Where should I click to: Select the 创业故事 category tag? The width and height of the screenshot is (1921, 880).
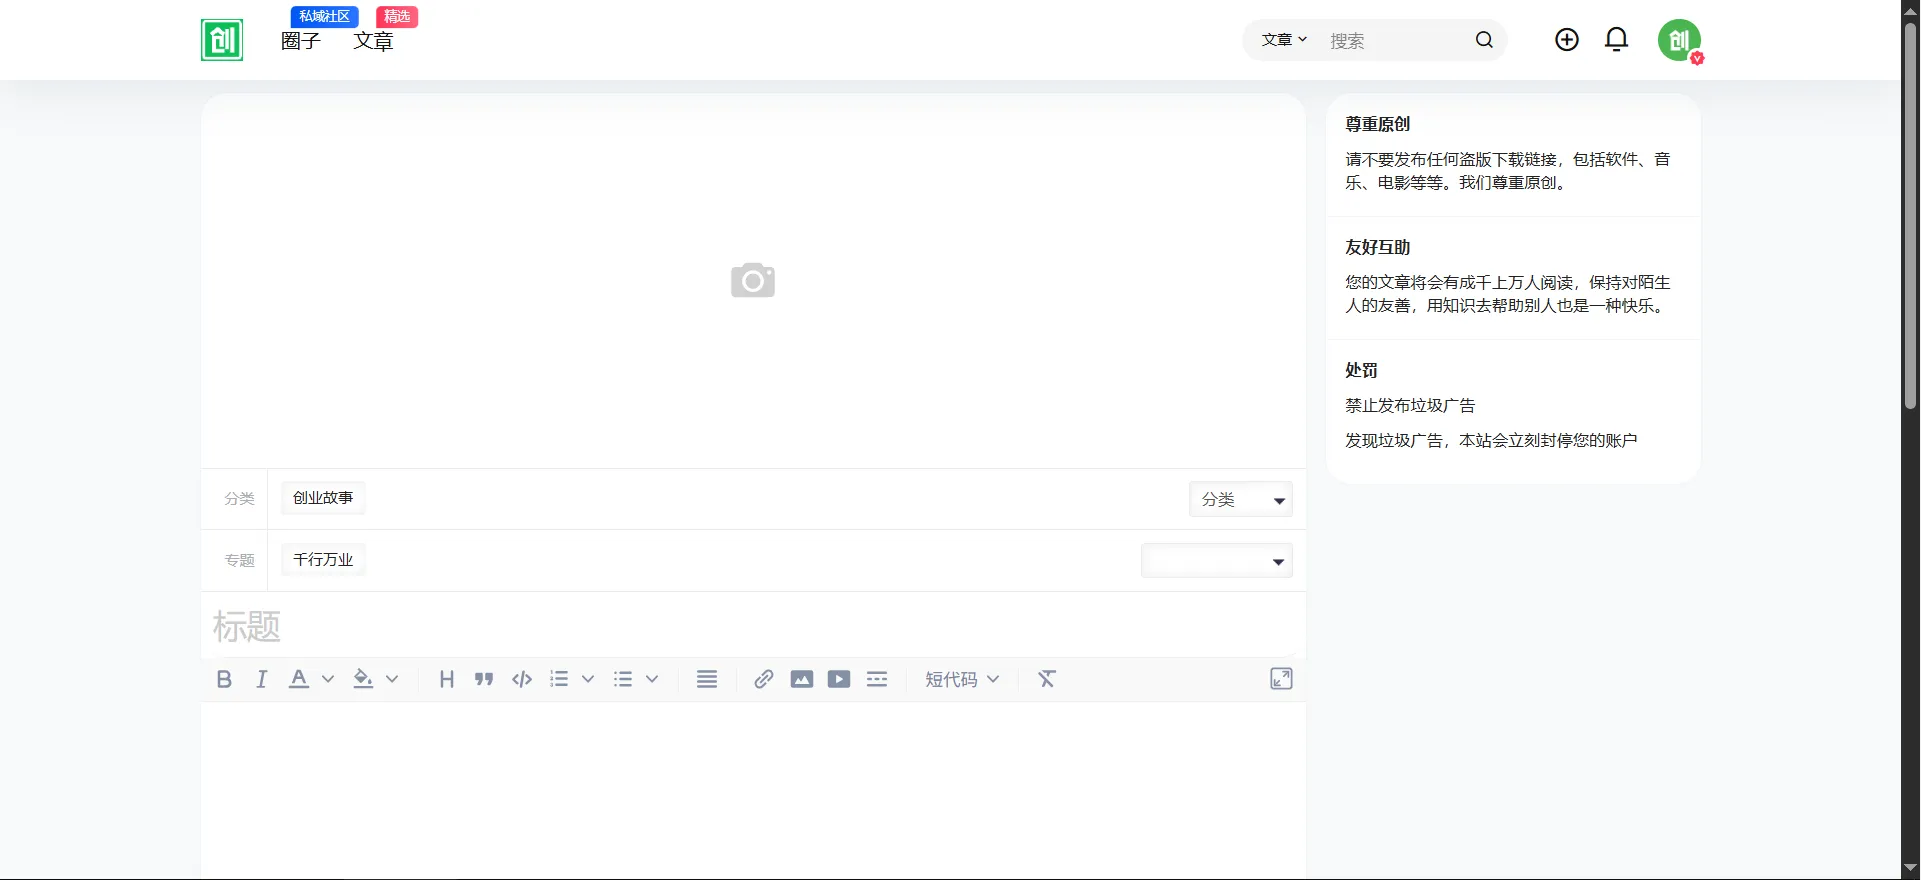(x=323, y=498)
